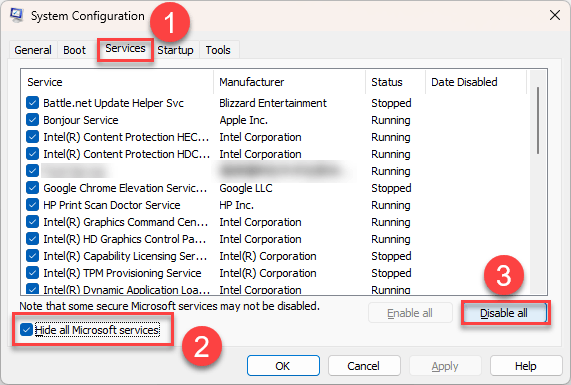The width and height of the screenshot is (571, 385).
Task: Click the System Configuration title bar icon
Action: [17, 15]
